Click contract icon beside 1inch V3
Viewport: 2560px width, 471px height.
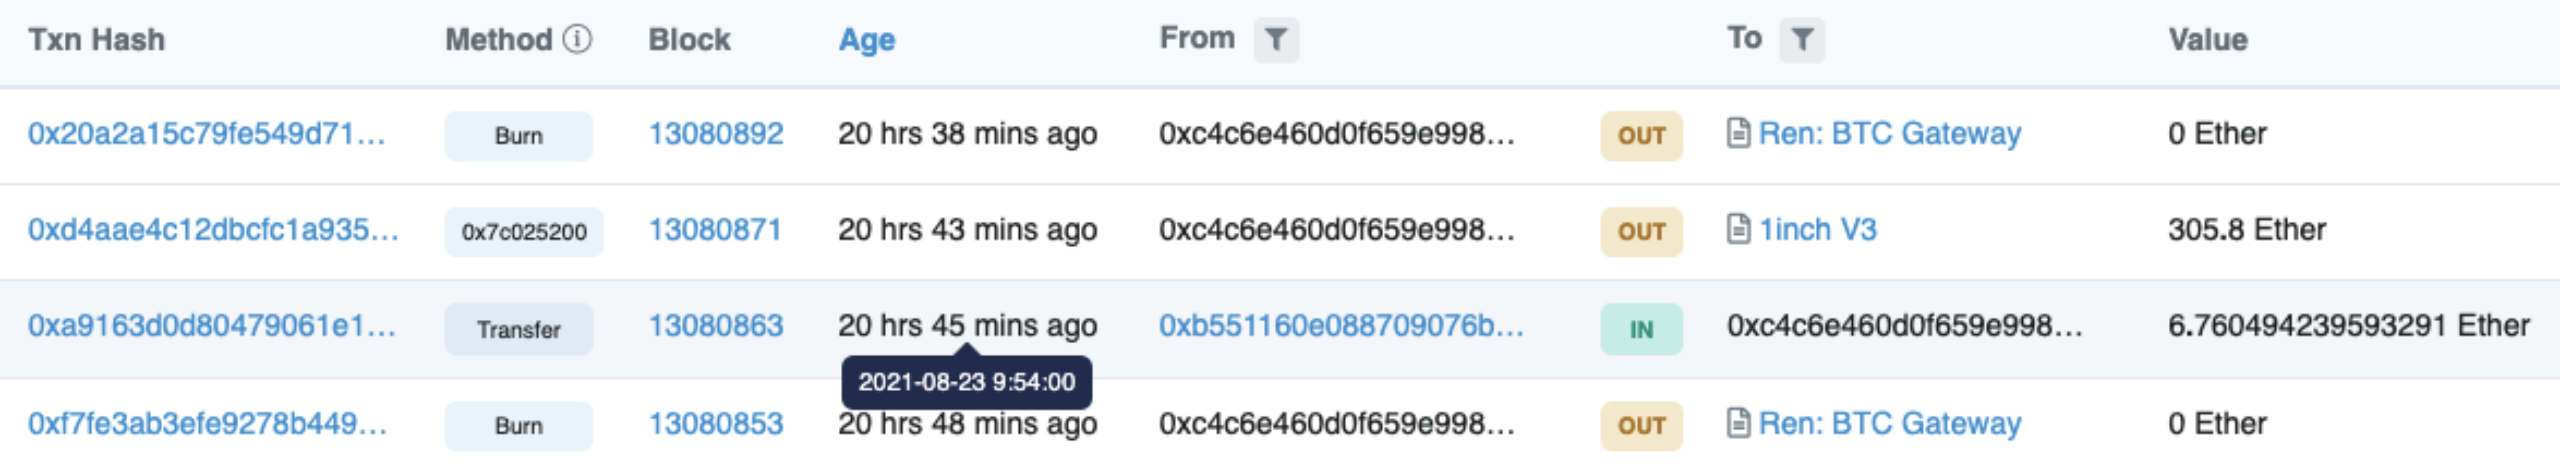point(1739,229)
